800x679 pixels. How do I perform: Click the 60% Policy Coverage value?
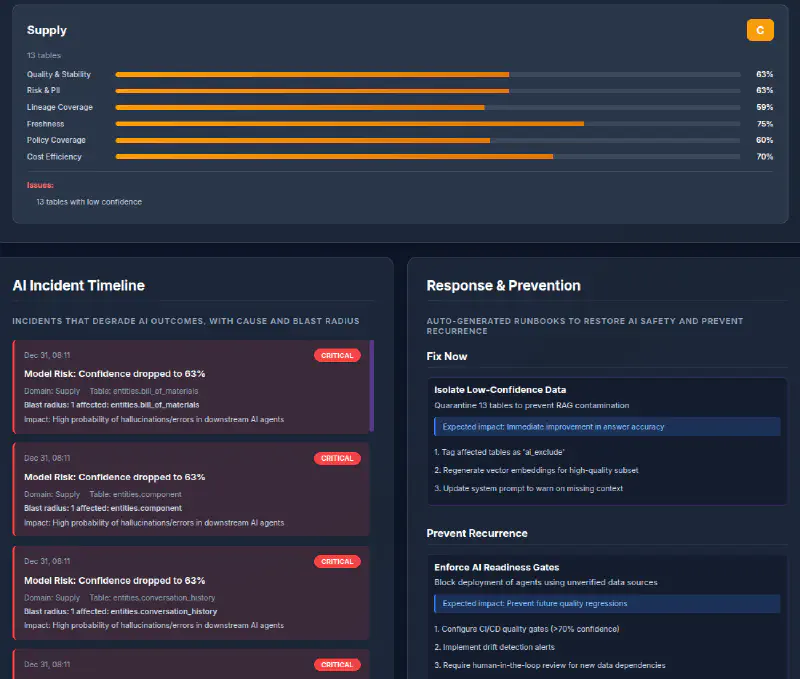(x=764, y=140)
